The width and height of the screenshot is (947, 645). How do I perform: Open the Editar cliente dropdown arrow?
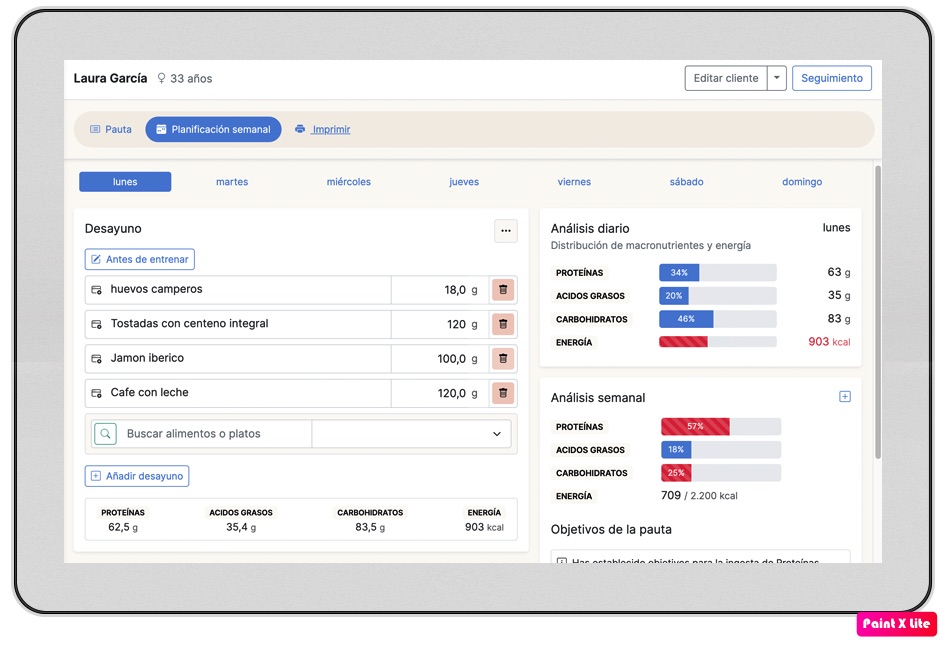coord(777,78)
